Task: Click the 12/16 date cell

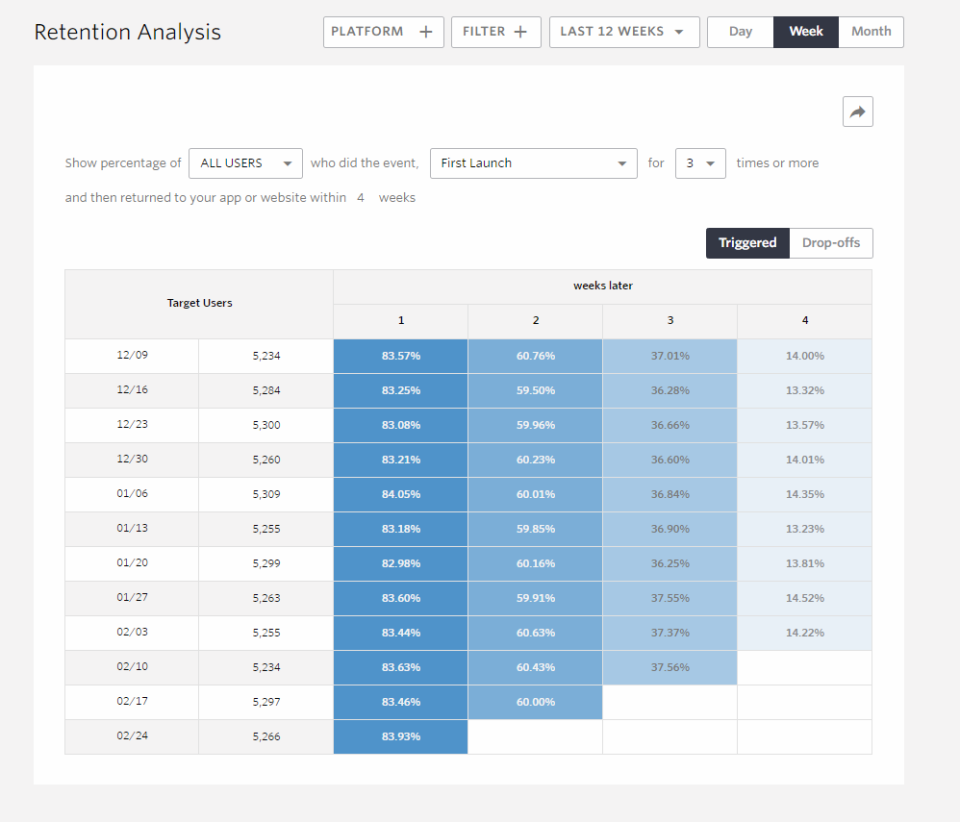Action: [132, 390]
